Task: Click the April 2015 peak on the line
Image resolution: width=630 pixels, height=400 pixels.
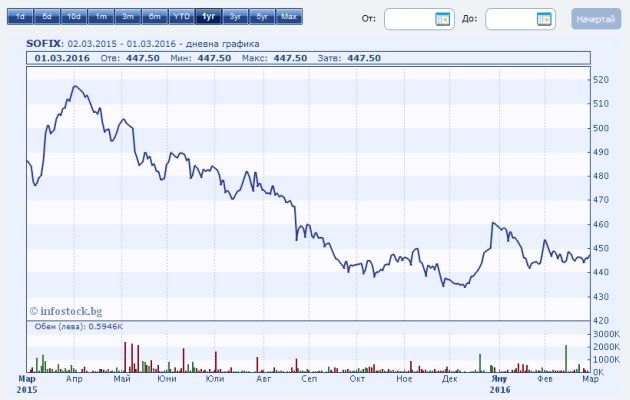Action: pos(74,87)
